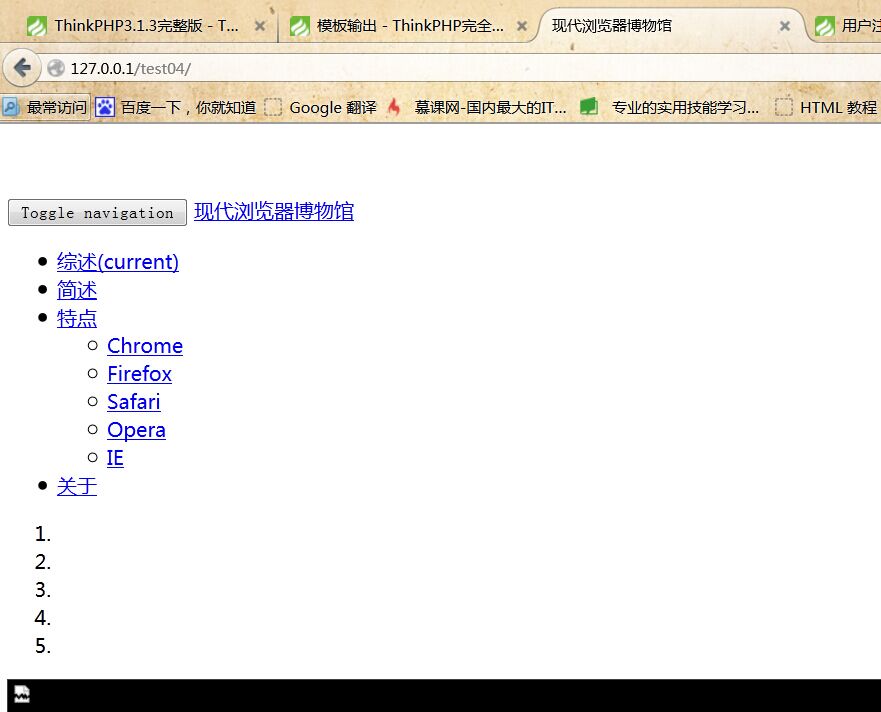Image resolution: width=881 pixels, height=712 pixels.
Task: Open the Firefox link in submenu
Action: (139, 374)
